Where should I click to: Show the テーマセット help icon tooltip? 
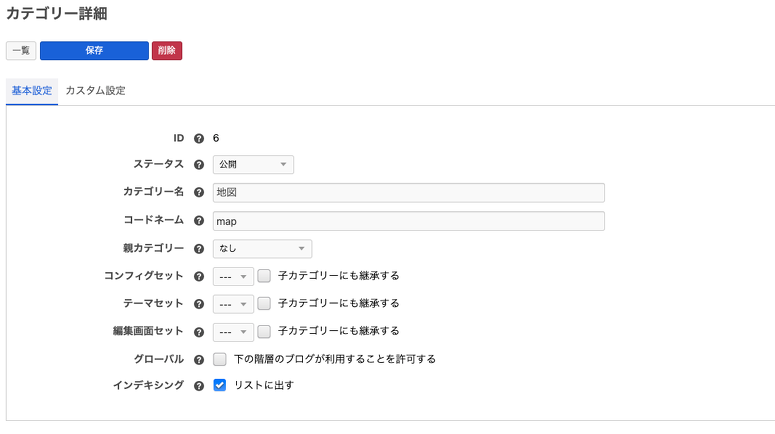point(199,304)
